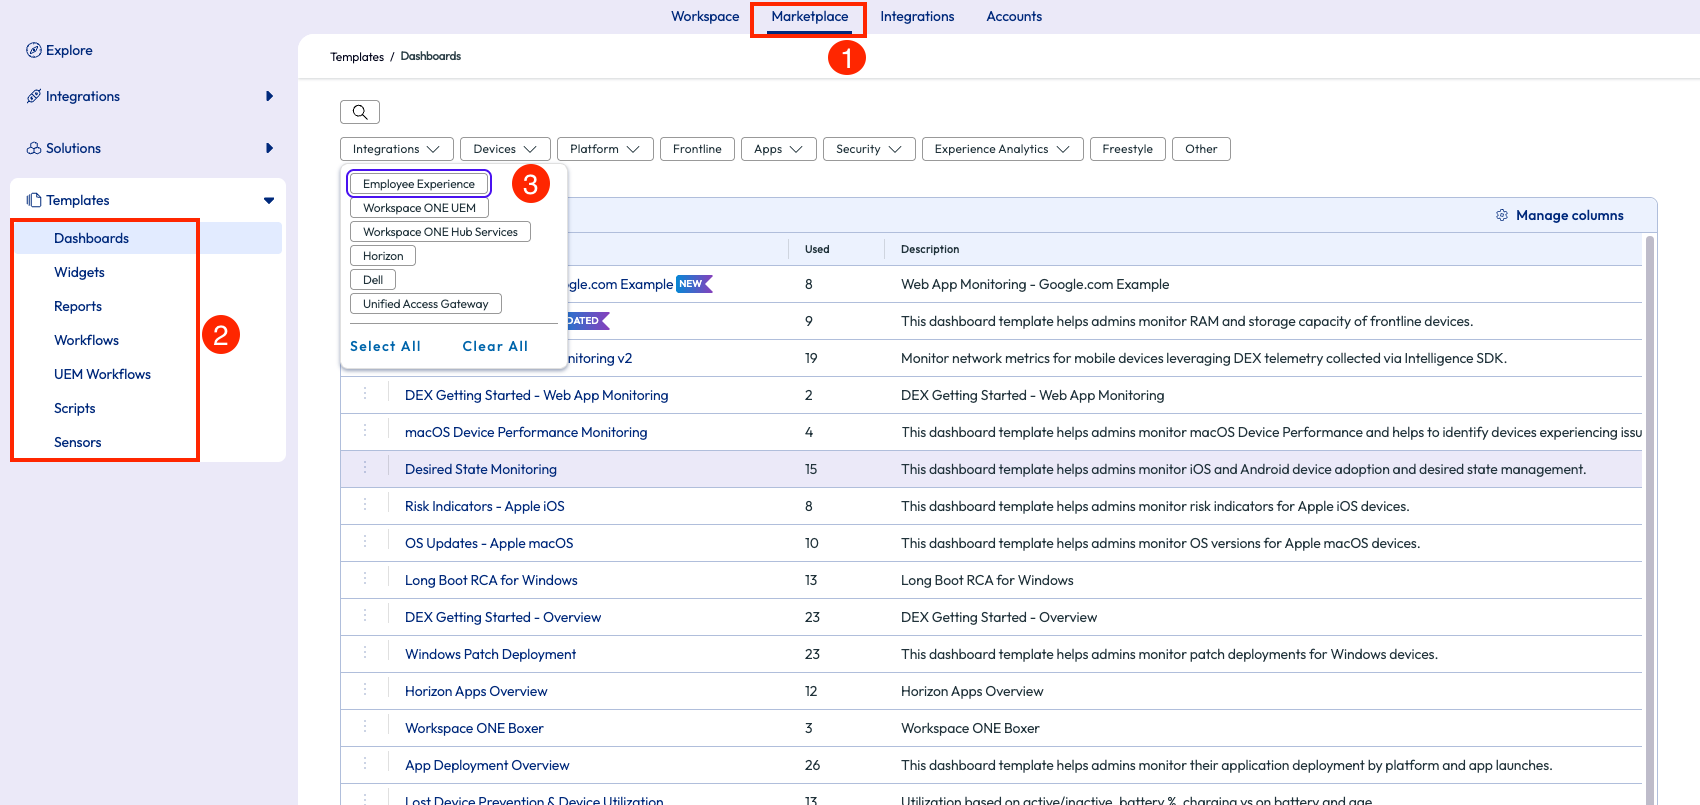Click the Integrations rocket icon in sidebar
Viewport: 1700px width, 805px height.
tap(34, 96)
